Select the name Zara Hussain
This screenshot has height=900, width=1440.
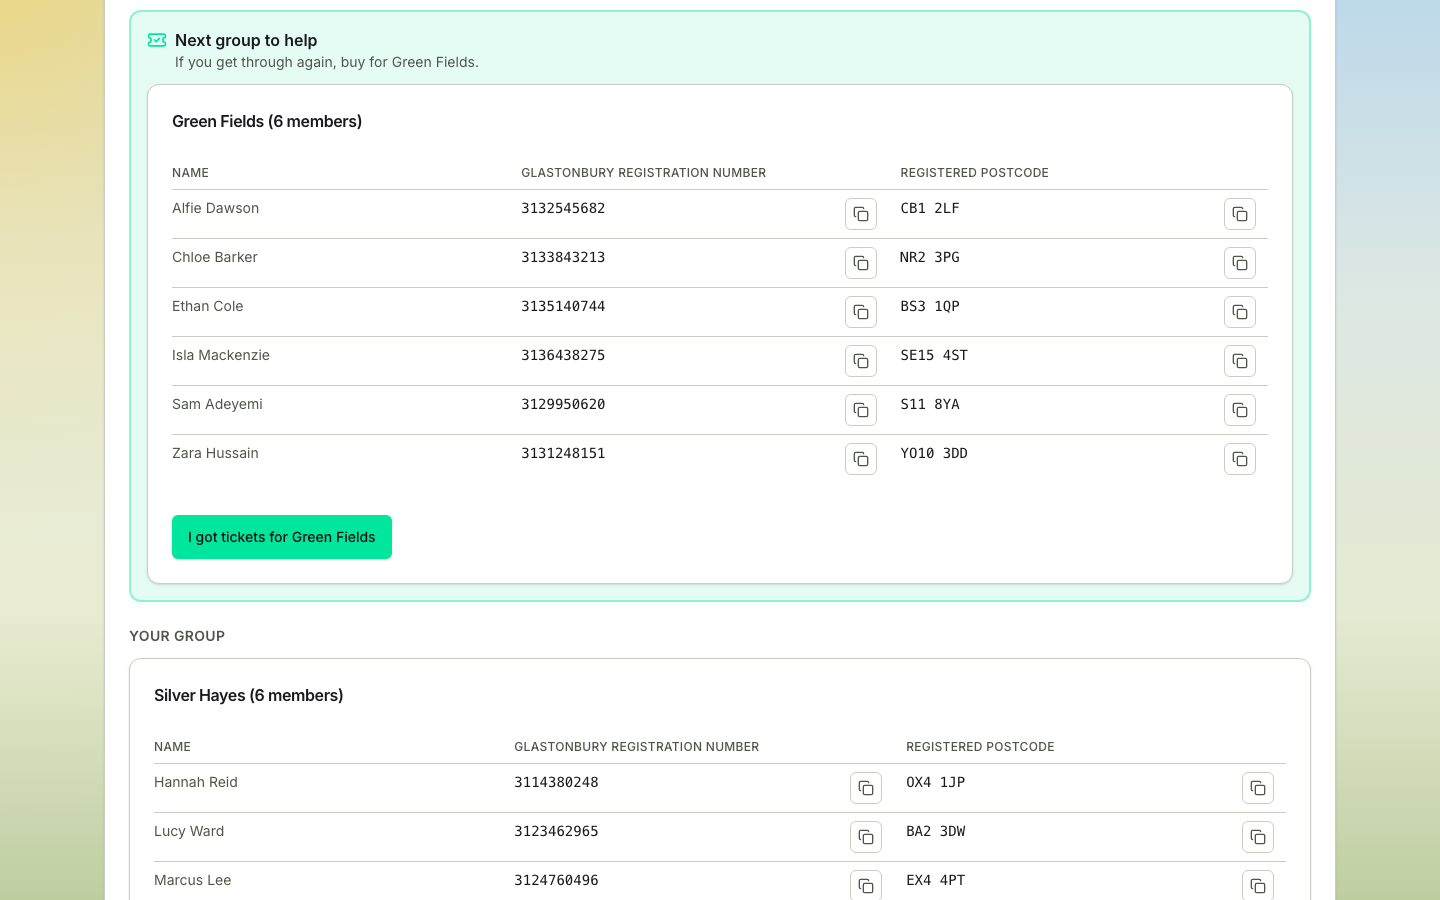click(x=215, y=453)
